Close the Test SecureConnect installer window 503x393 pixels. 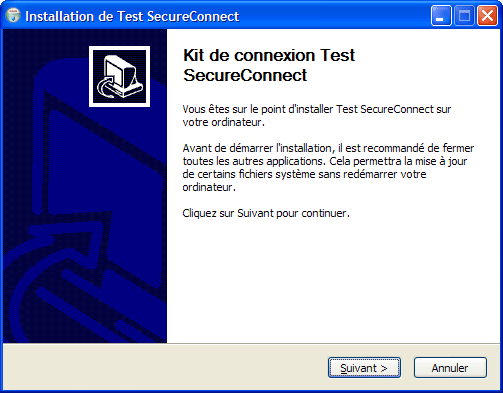tap(487, 16)
